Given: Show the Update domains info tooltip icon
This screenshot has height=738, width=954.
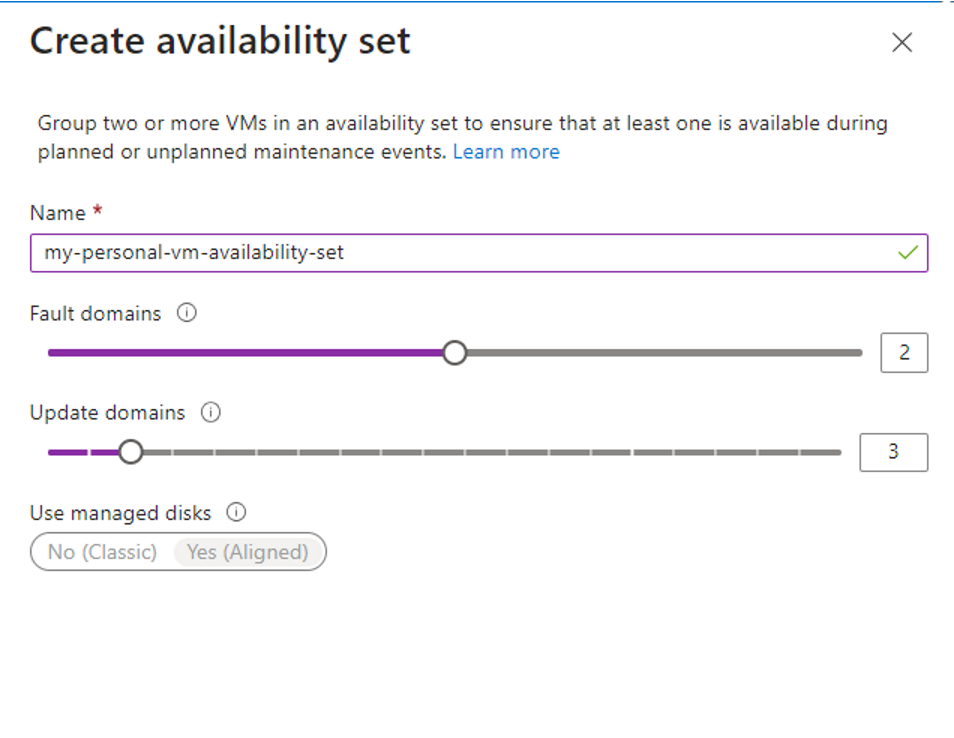Looking at the screenshot, I should point(211,412).
